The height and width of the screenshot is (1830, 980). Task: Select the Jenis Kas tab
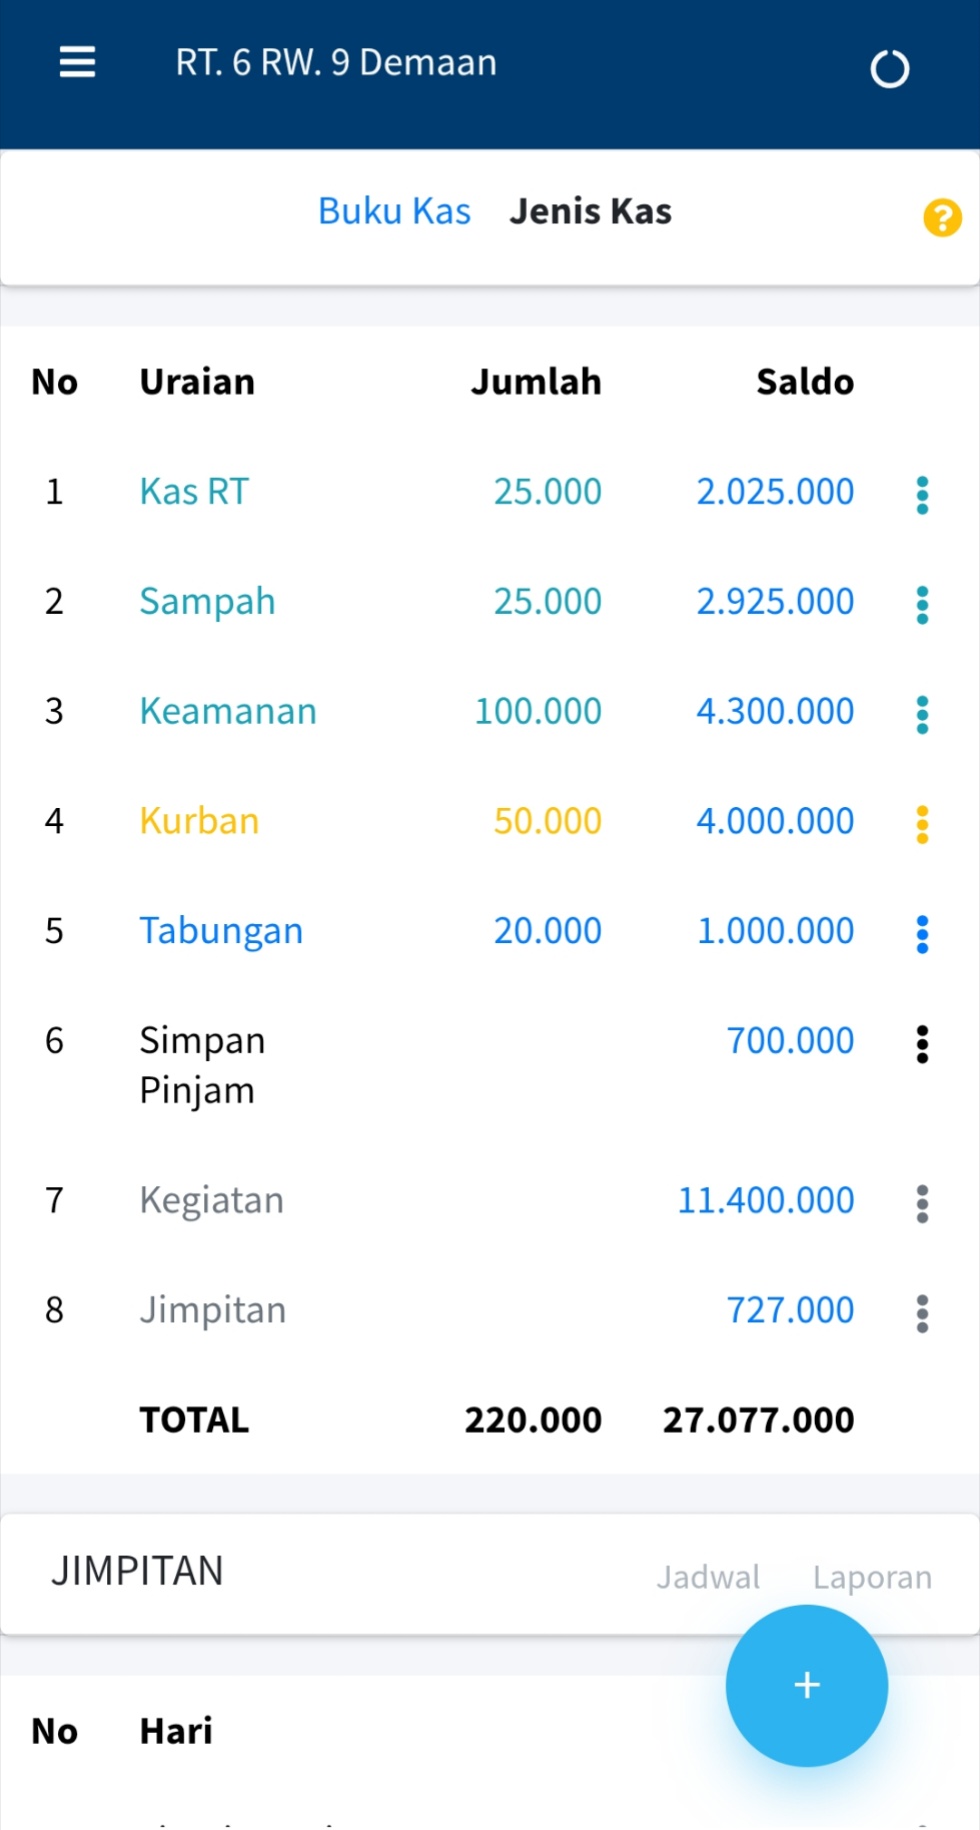590,212
